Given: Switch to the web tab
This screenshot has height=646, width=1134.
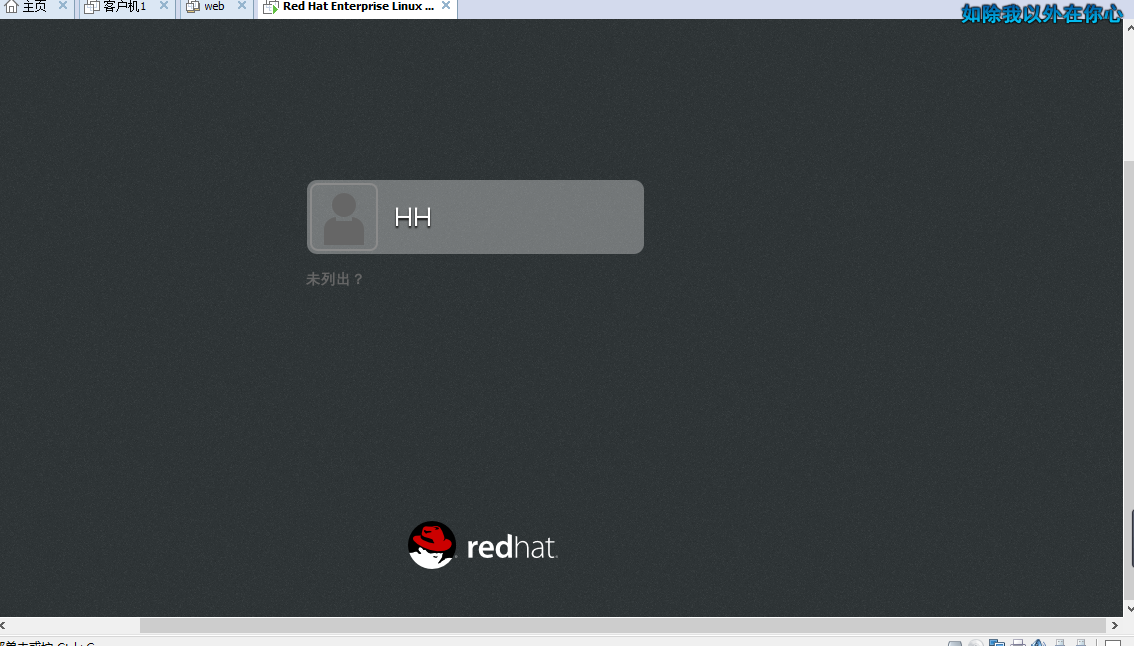Looking at the screenshot, I should (216, 7).
